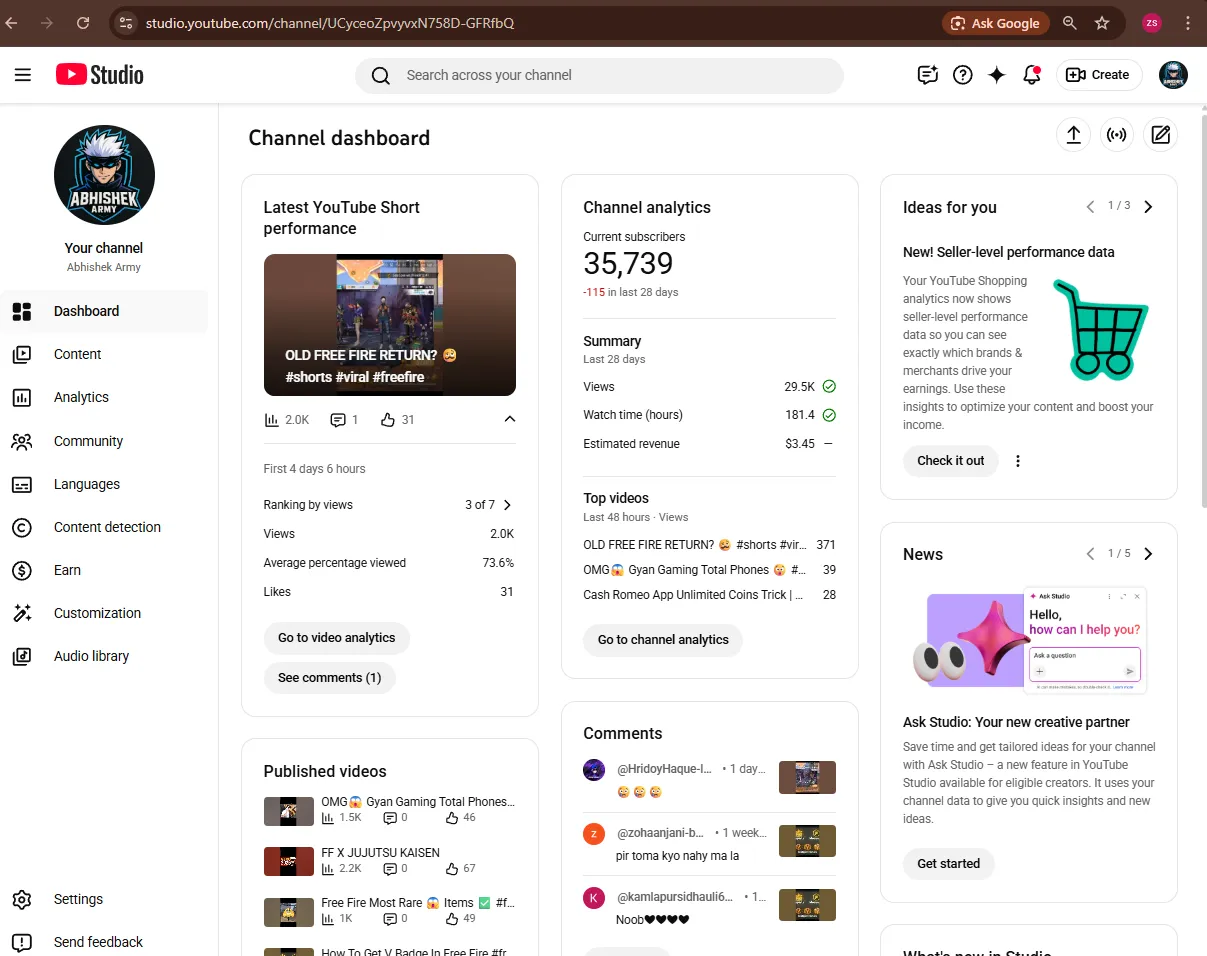Select Content detection in the sidebar

pyautogui.click(x=105, y=527)
